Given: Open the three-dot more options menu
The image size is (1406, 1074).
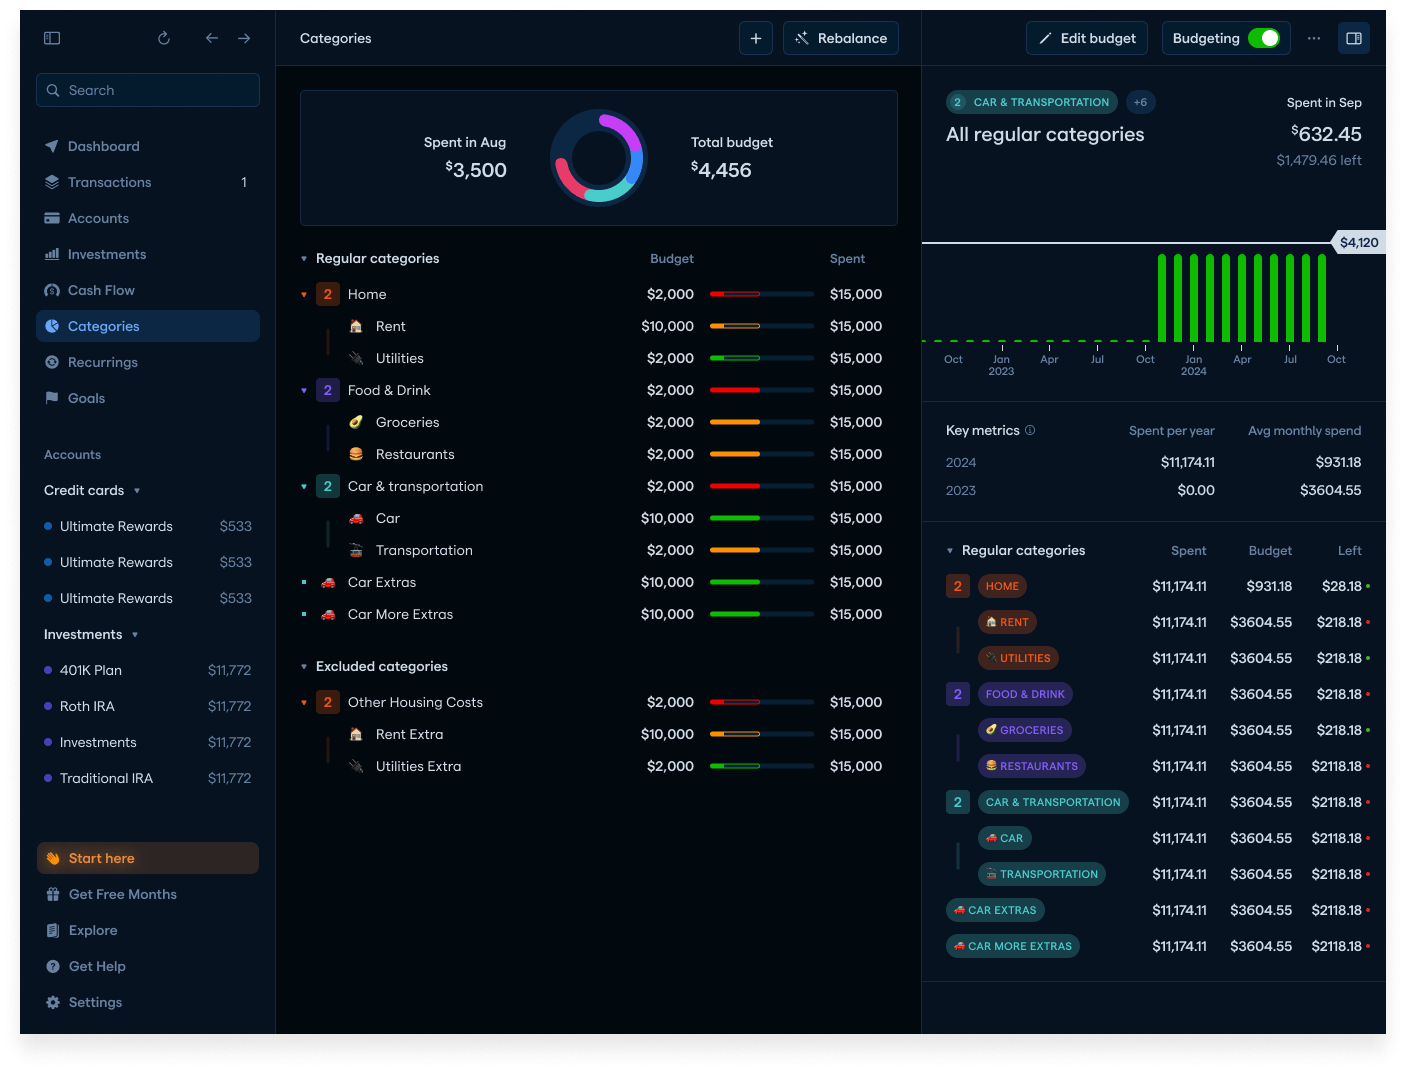Looking at the screenshot, I should coord(1314,38).
